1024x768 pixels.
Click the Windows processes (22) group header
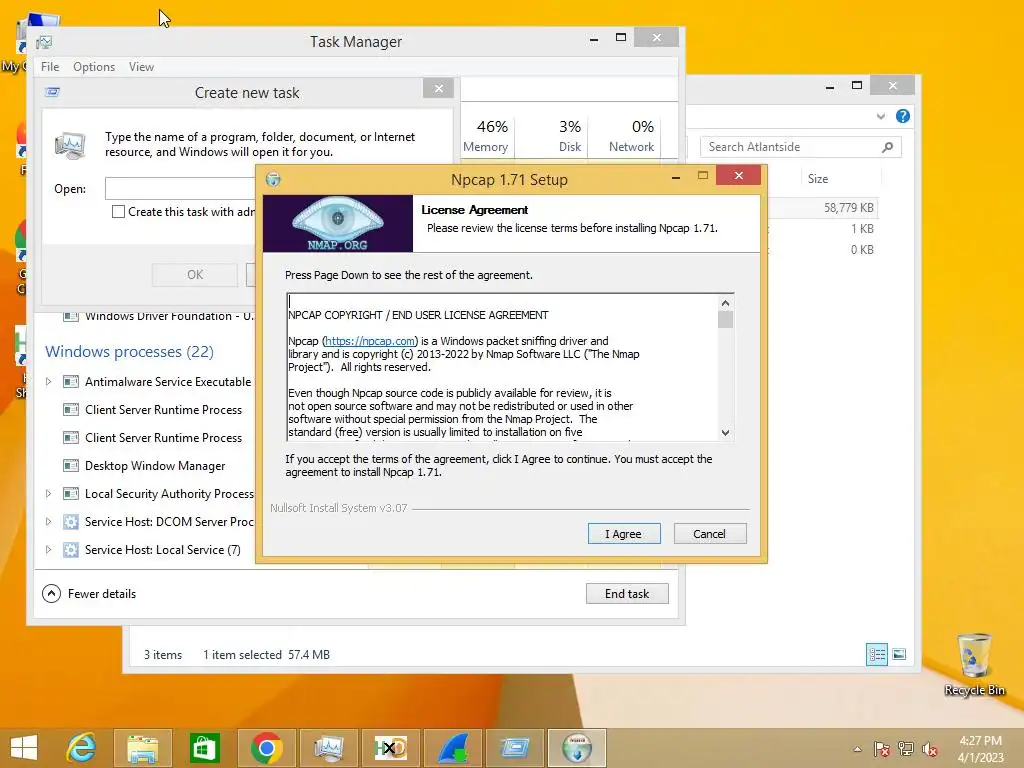click(x=129, y=351)
